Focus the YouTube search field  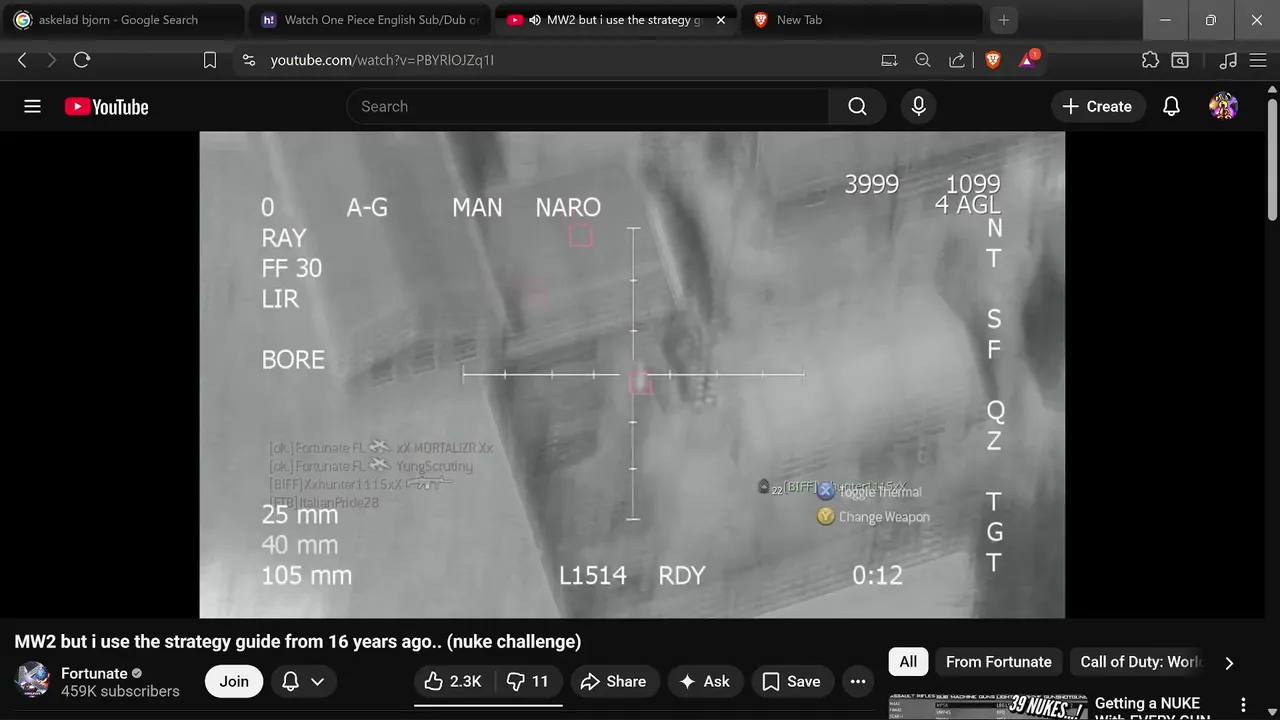click(x=588, y=106)
